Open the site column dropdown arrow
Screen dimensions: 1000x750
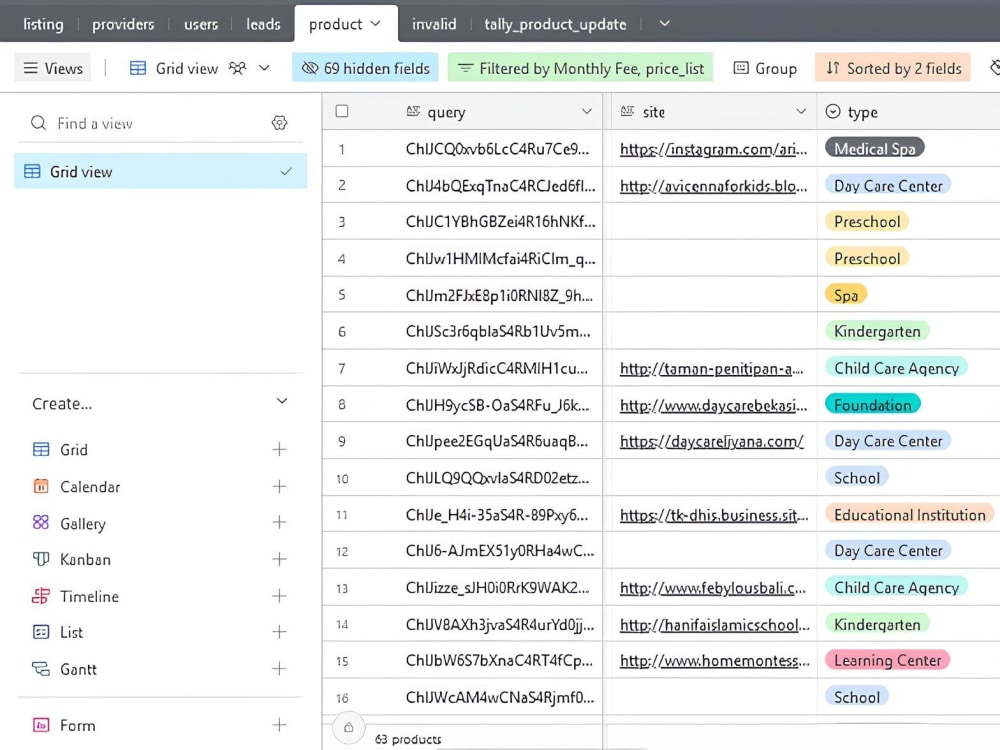pyautogui.click(x=801, y=112)
